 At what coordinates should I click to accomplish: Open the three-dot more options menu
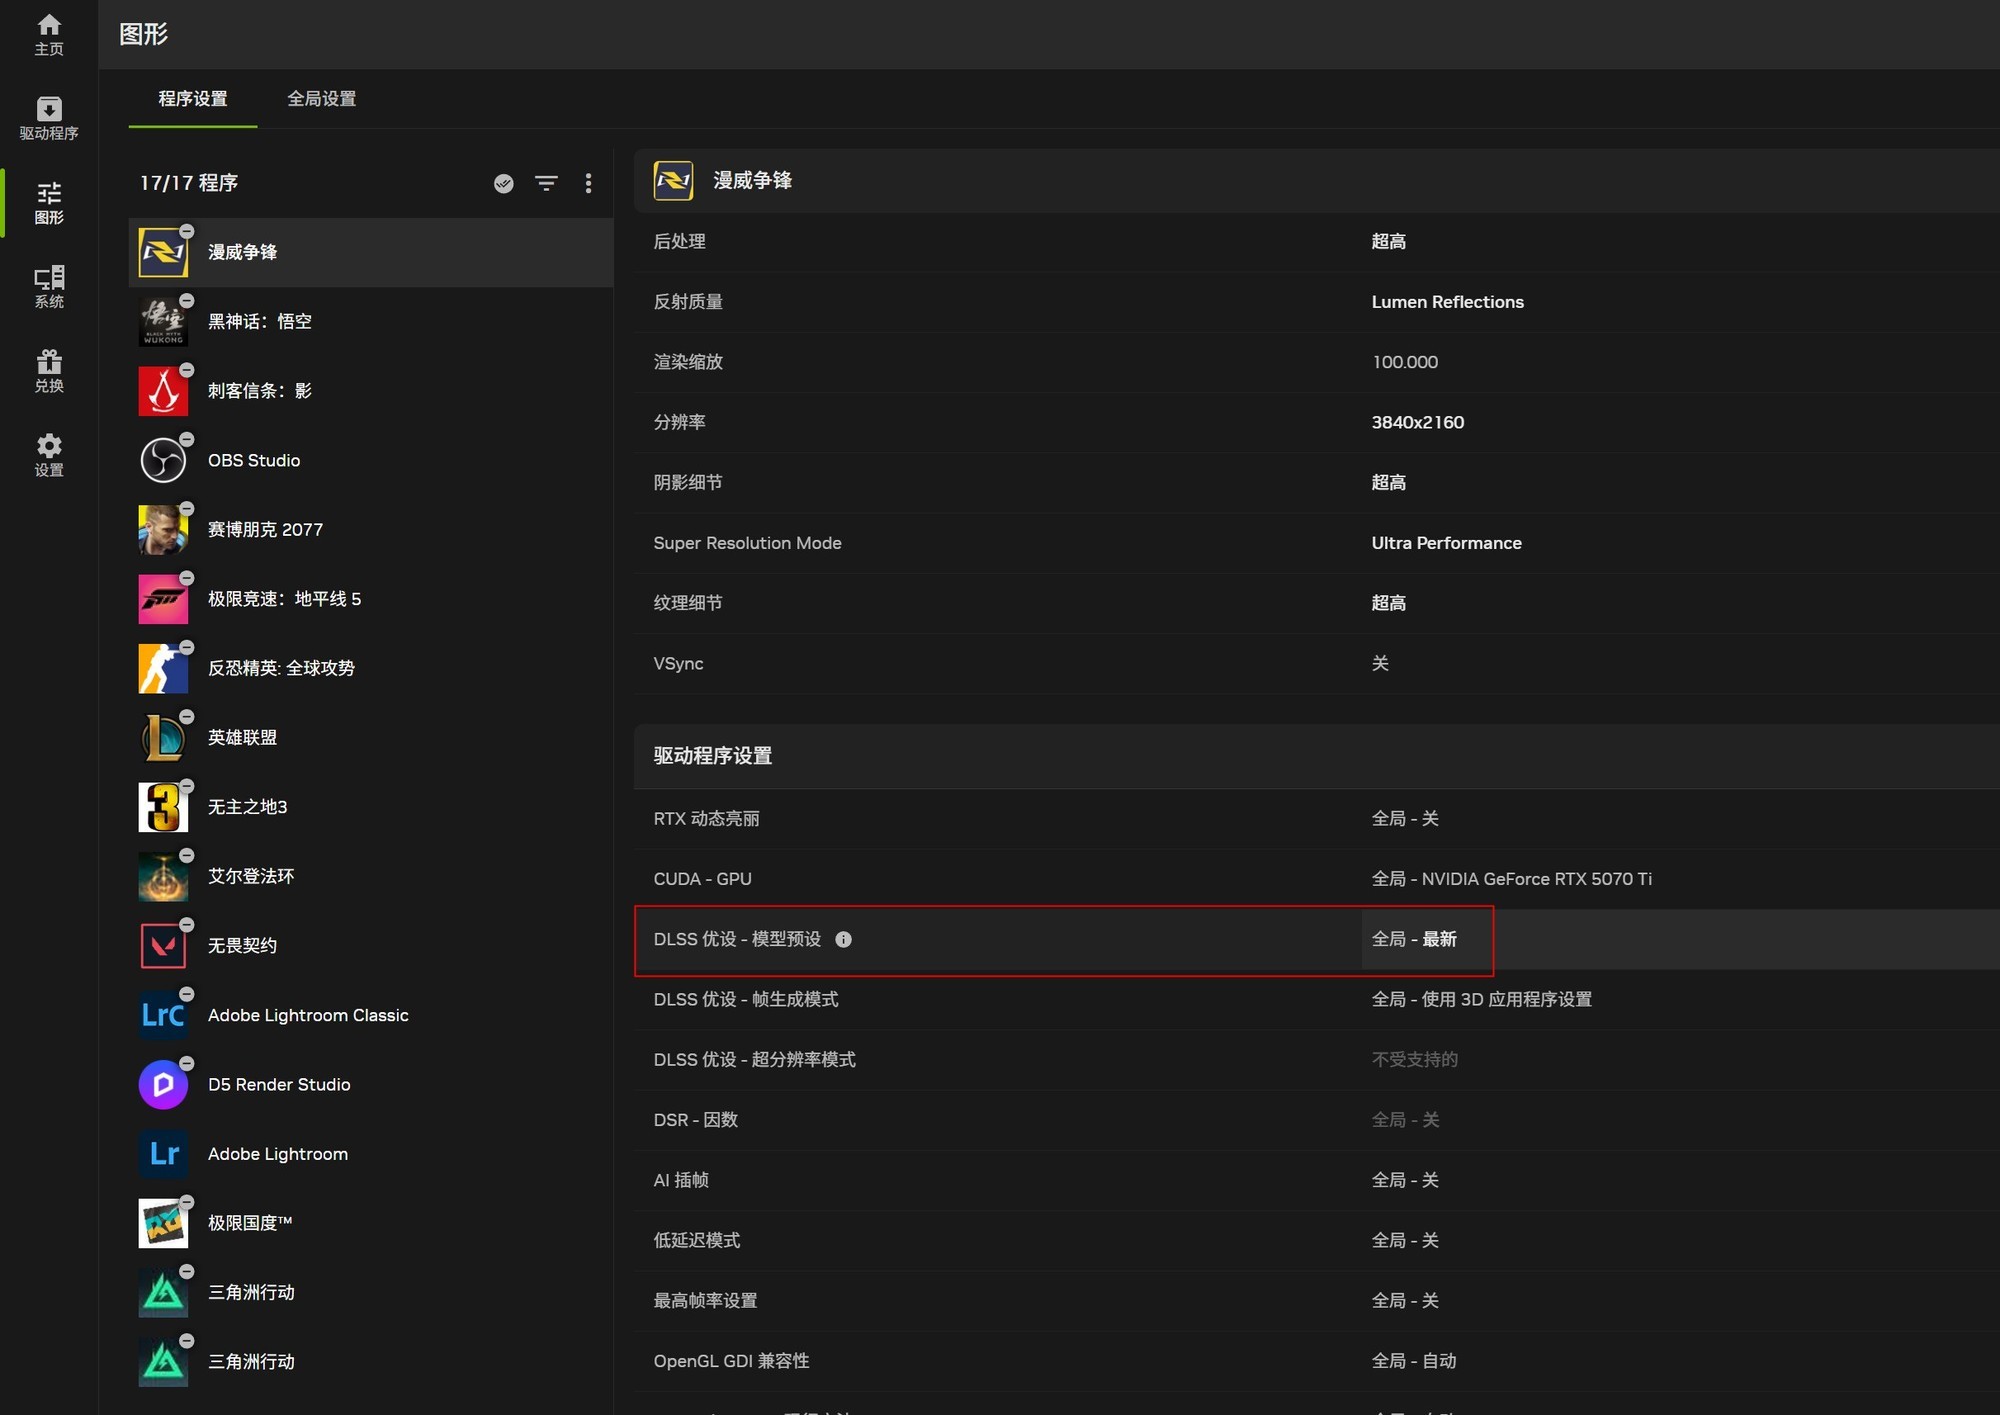click(588, 183)
